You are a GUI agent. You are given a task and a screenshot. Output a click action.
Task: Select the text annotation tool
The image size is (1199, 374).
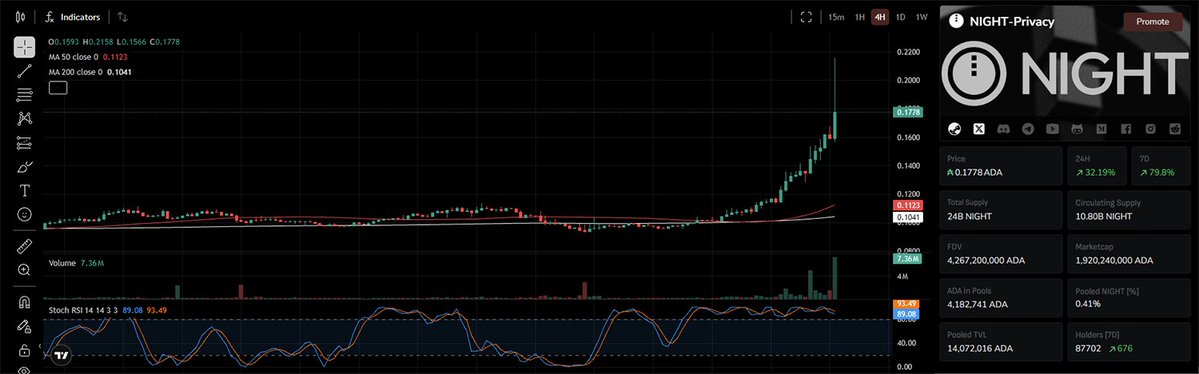pos(24,190)
